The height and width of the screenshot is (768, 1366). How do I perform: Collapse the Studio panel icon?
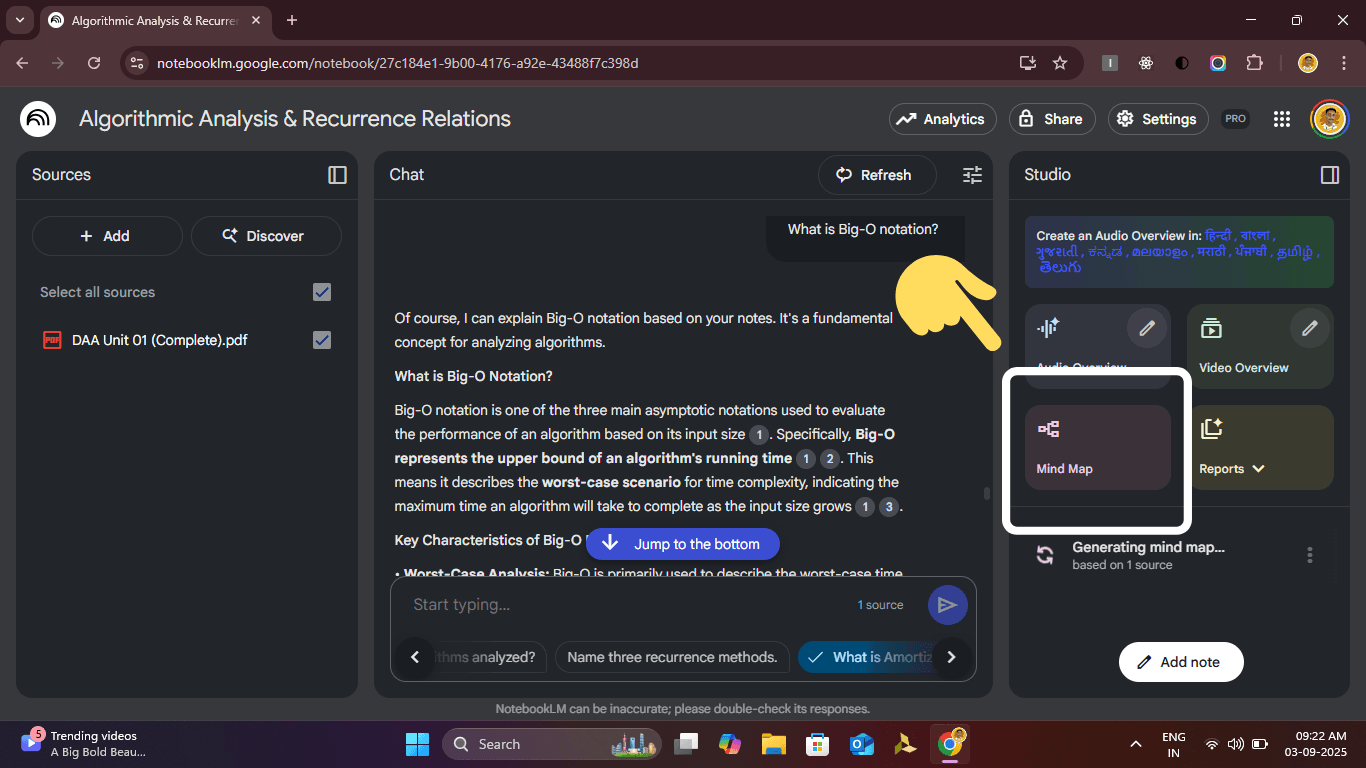coord(1329,175)
